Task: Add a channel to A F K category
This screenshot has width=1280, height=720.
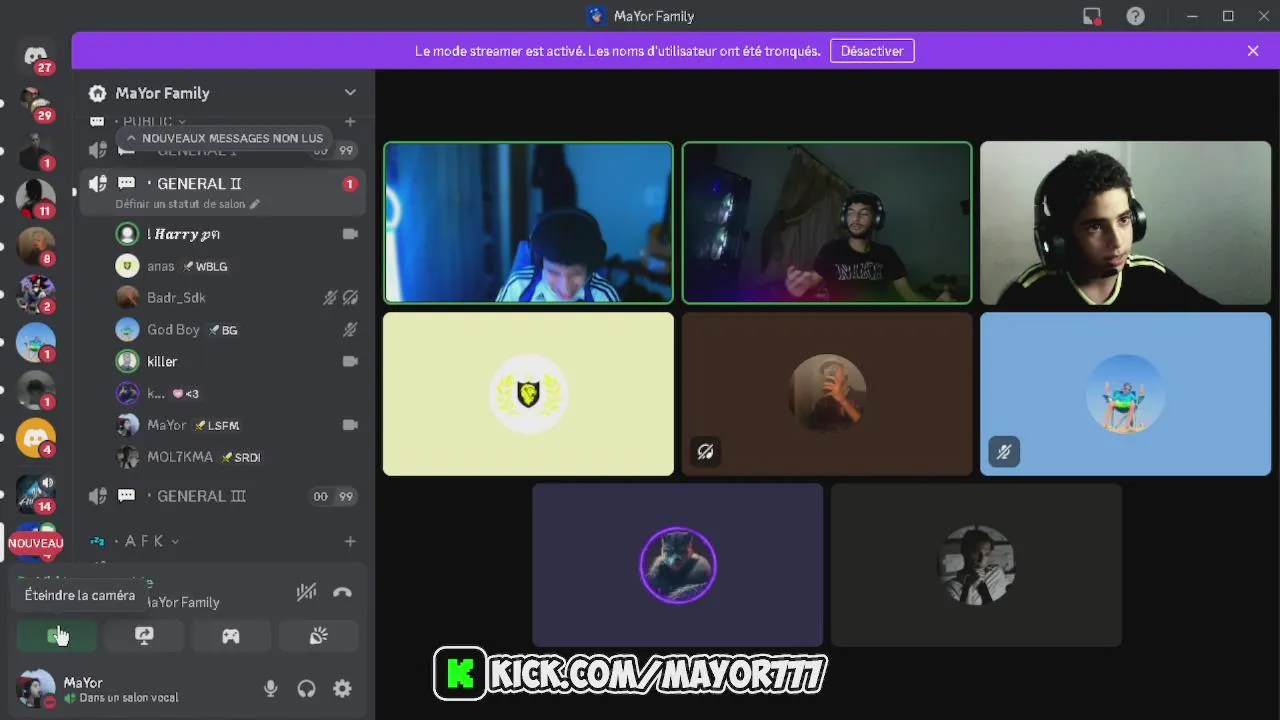Action: pyautogui.click(x=350, y=541)
